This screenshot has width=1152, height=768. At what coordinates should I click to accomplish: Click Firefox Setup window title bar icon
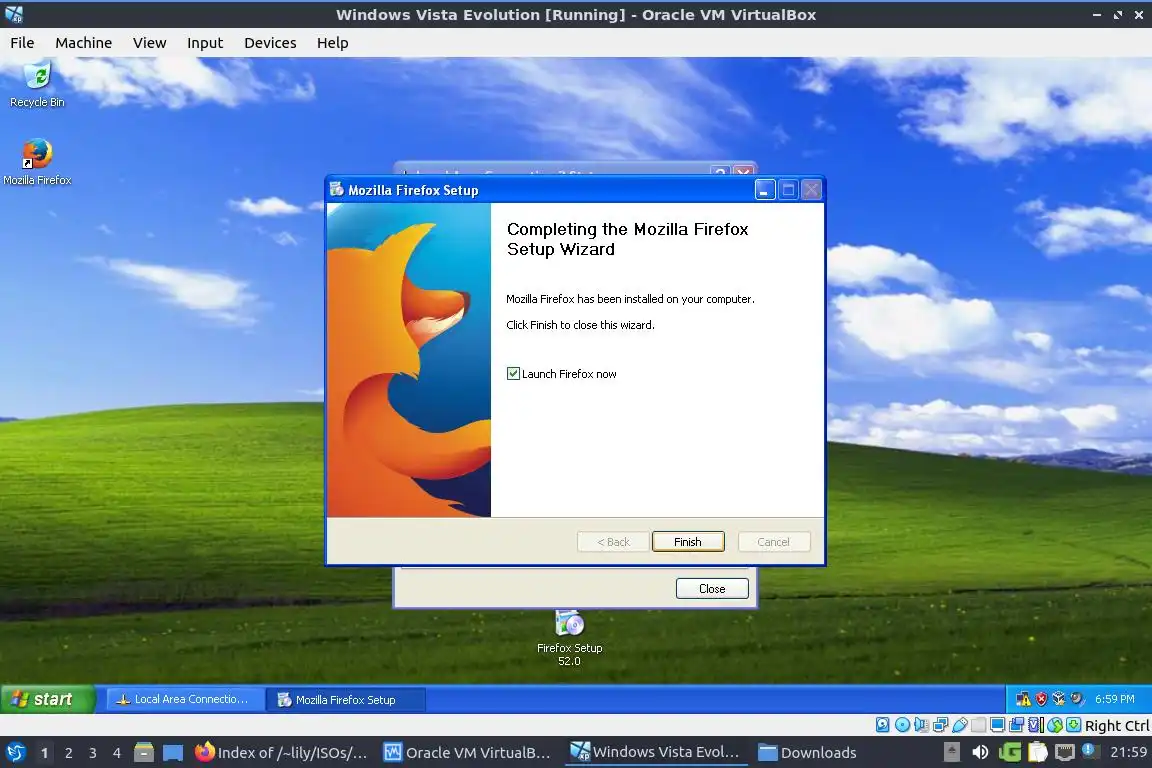pos(336,189)
